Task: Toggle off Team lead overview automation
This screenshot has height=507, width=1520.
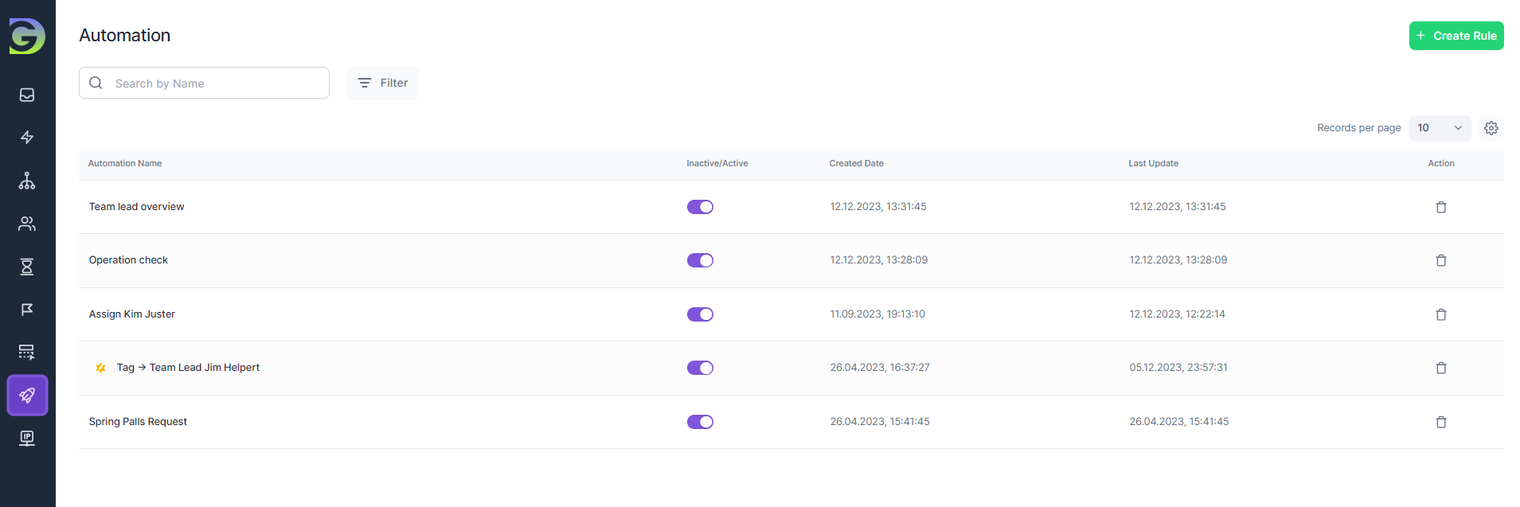Action: [x=699, y=207]
